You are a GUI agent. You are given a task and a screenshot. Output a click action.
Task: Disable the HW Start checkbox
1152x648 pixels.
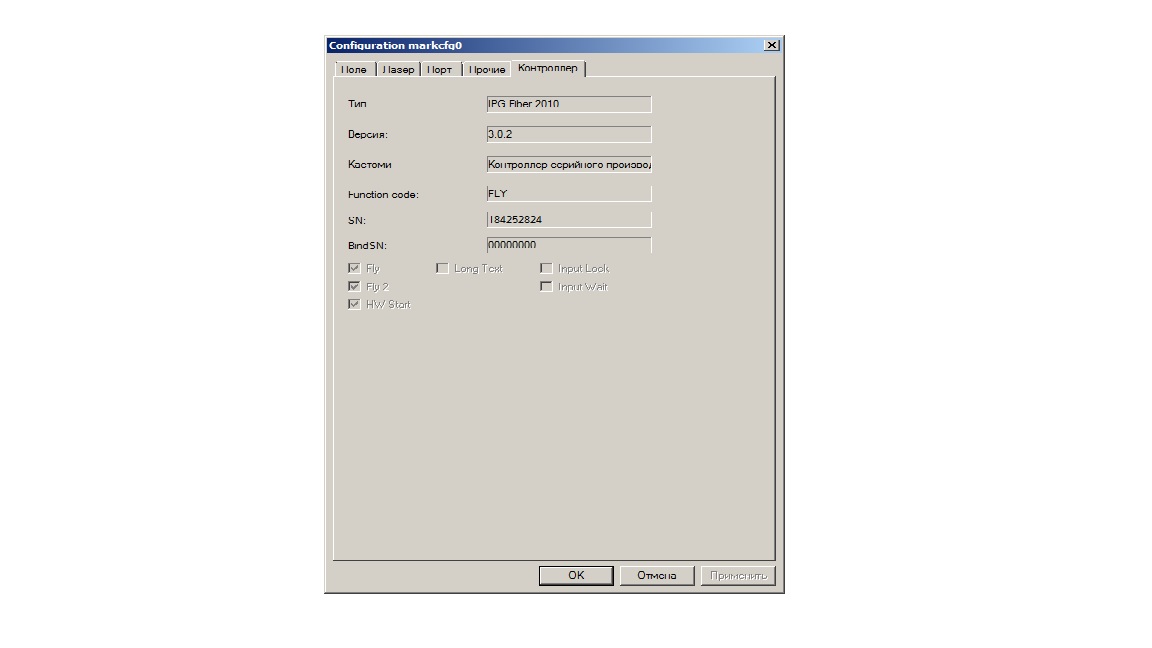click(354, 304)
